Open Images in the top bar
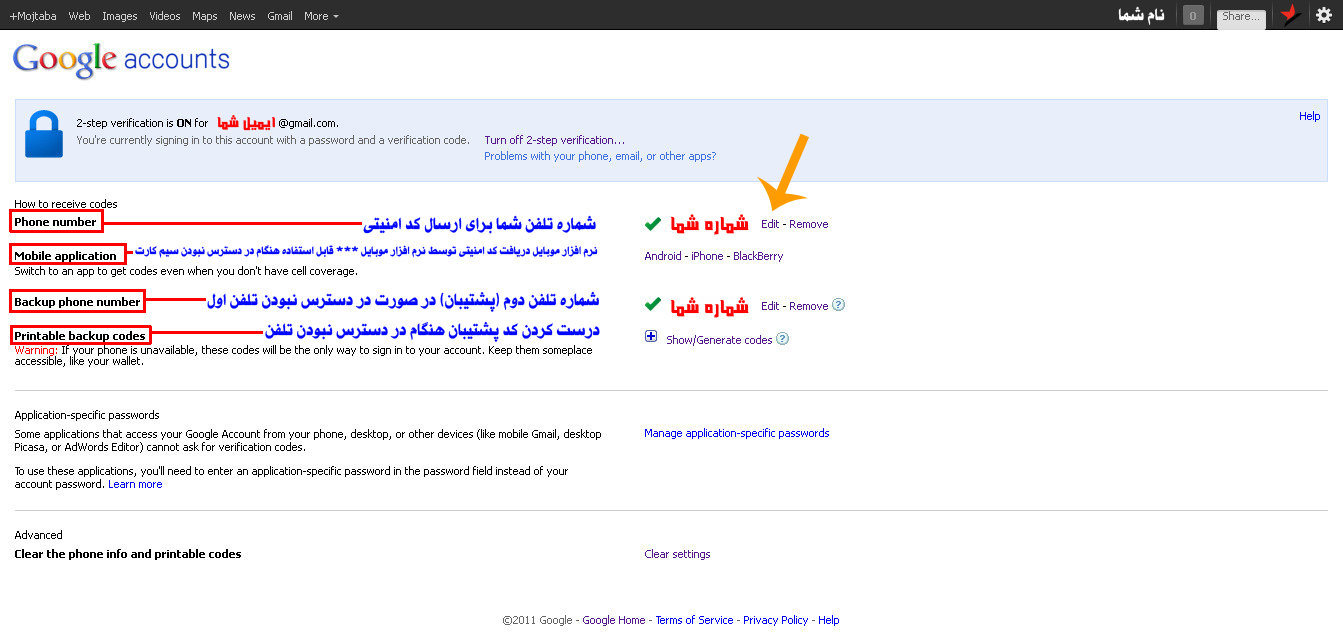This screenshot has height=640, width=1343. (120, 16)
